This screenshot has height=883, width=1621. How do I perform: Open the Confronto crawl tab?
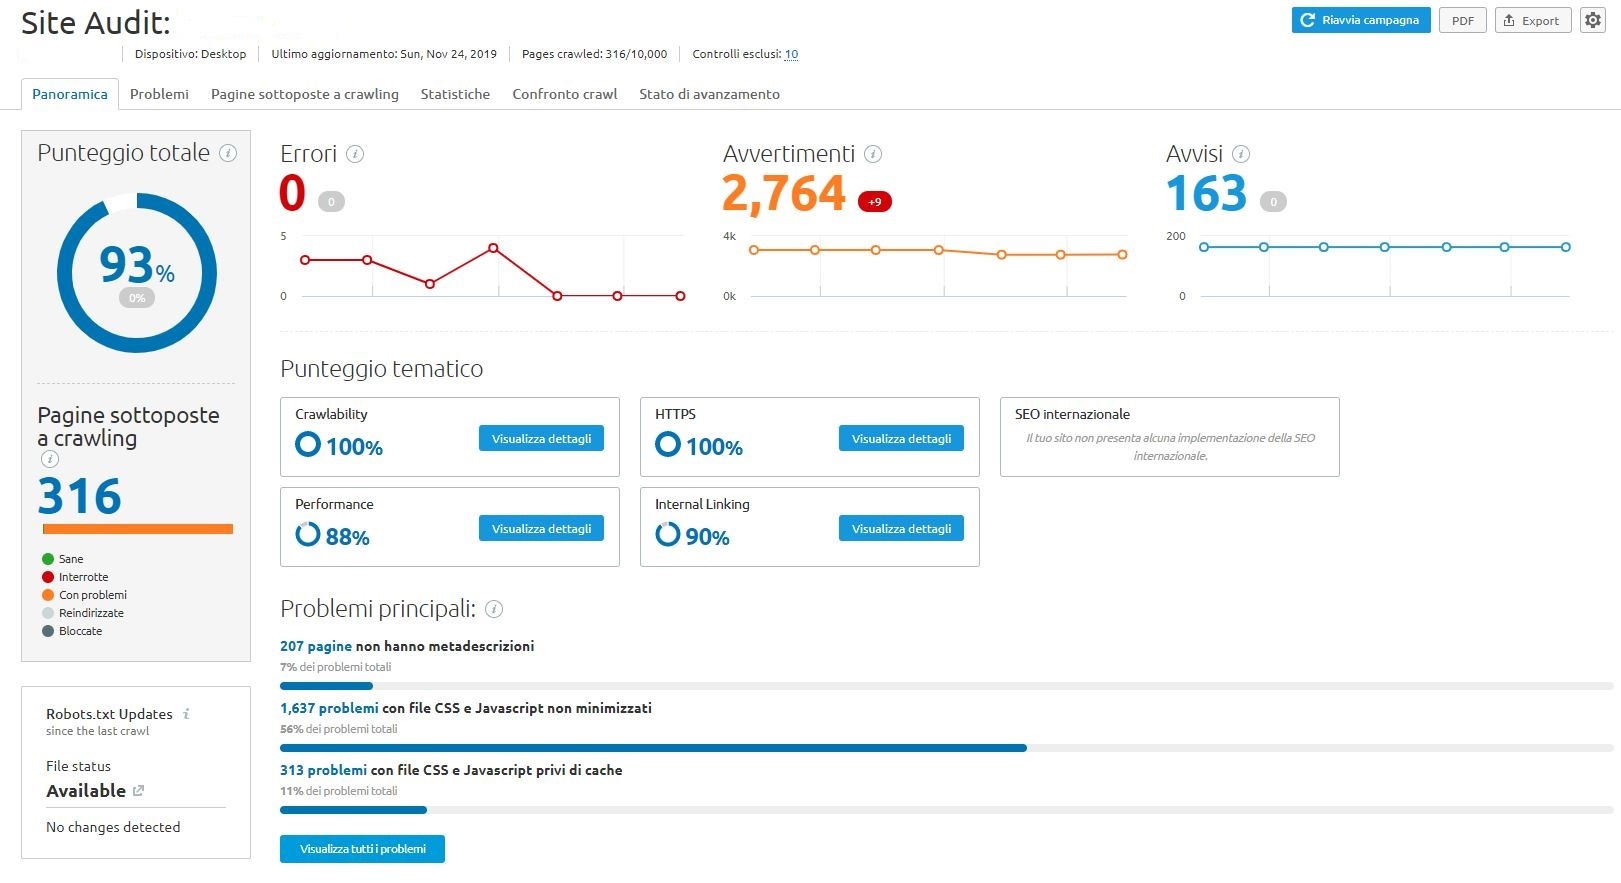[x=565, y=94]
